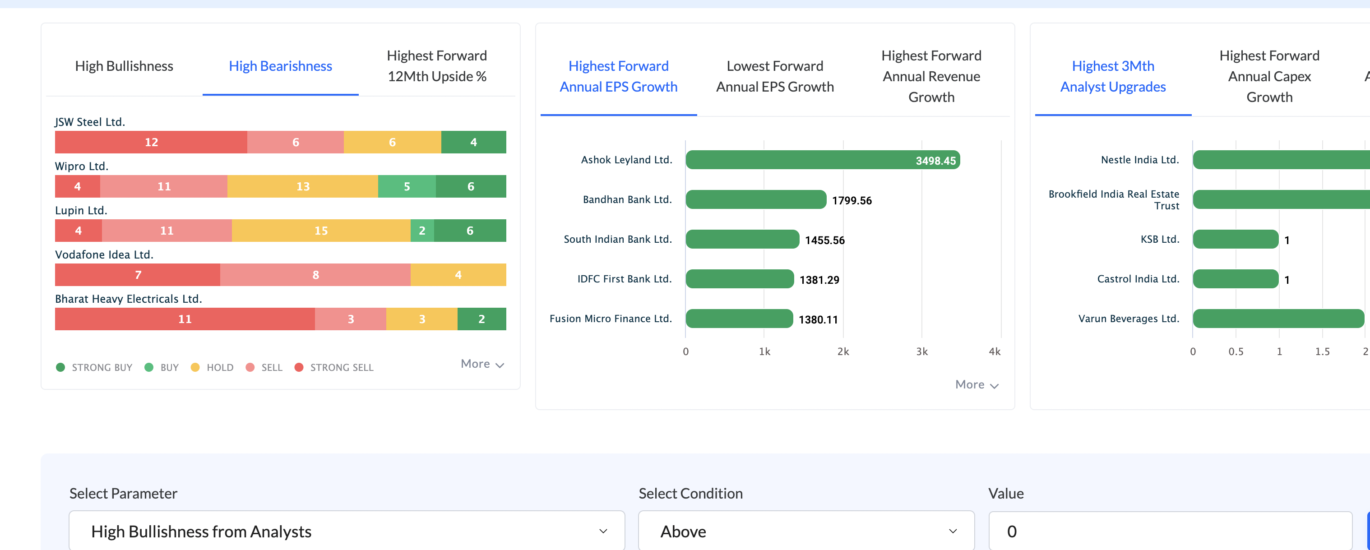Toggle the SELL legend item
Viewport: 1370px width, 550px height.
(x=264, y=368)
